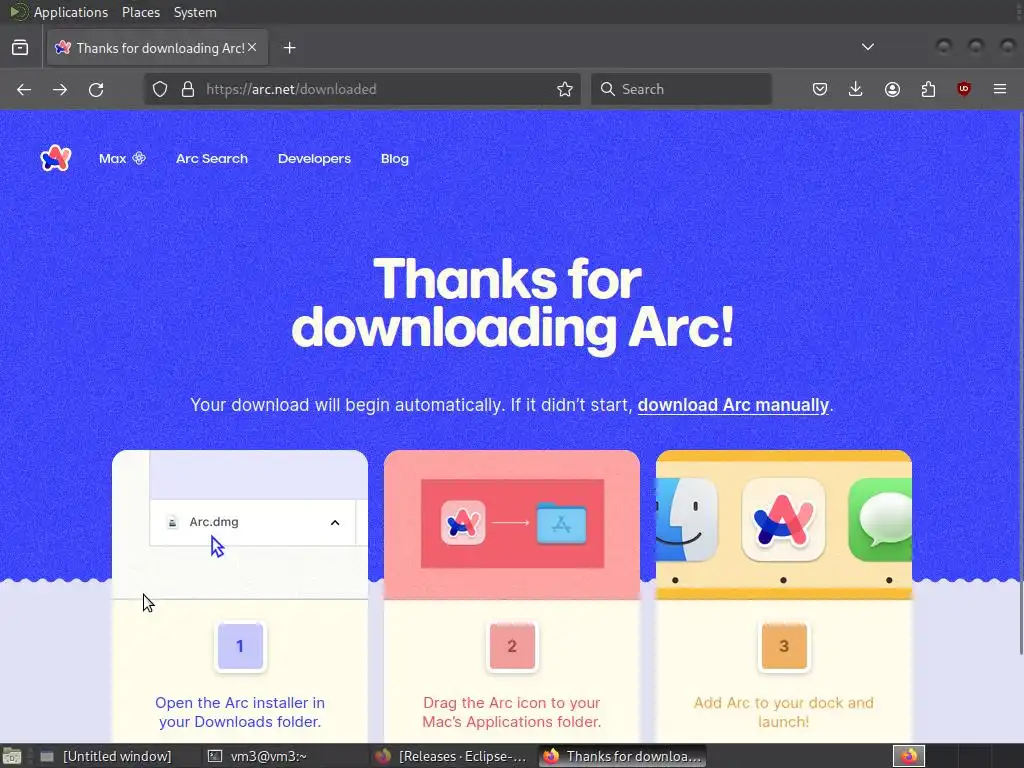
Task: Show site security padlock info
Action: coord(188,89)
